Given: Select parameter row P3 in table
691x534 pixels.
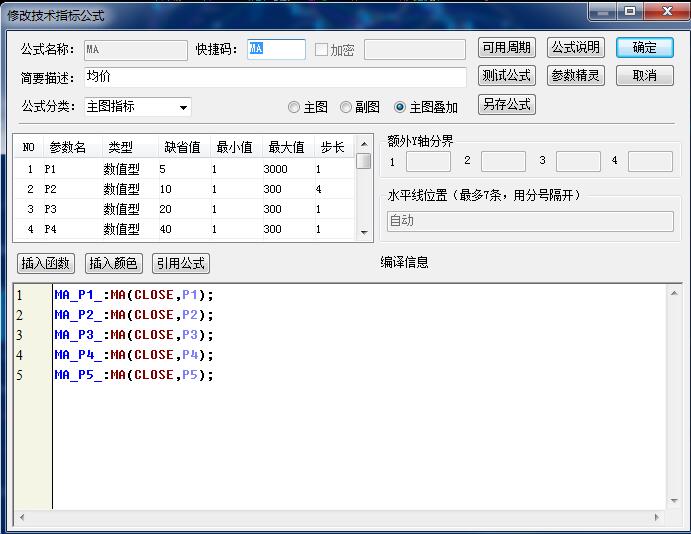Looking at the screenshot, I should (185, 209).
